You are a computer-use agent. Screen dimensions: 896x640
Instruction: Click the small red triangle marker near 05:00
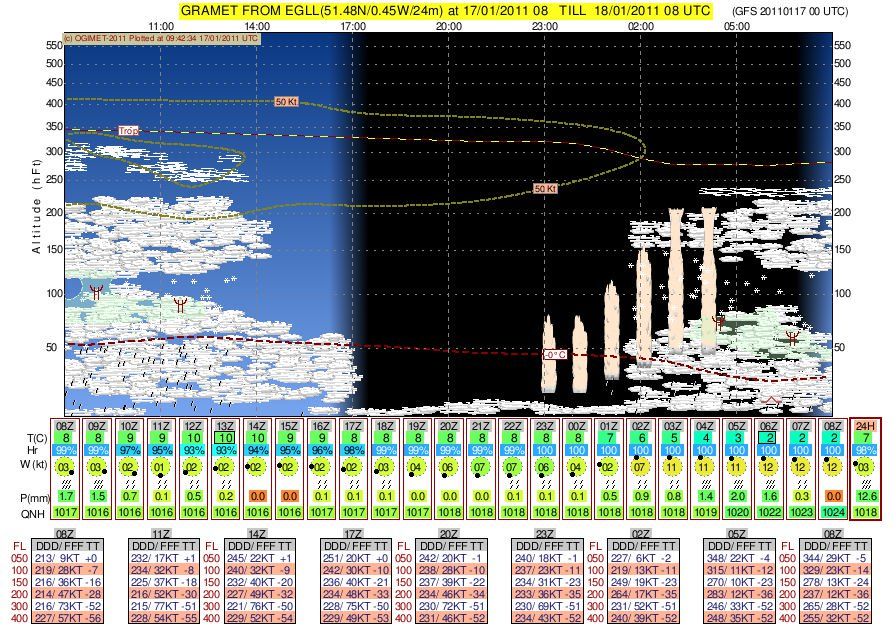[x=770, y=400]
